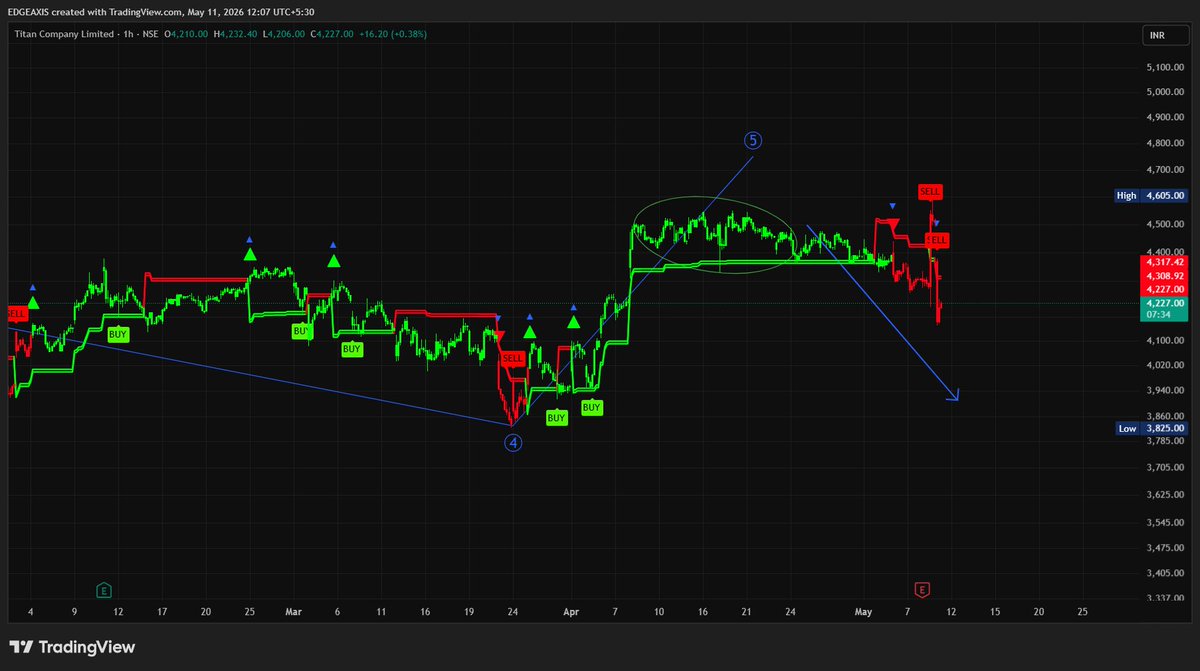Click the 4,800.00 price axis label

click(x=1165, y=144)
